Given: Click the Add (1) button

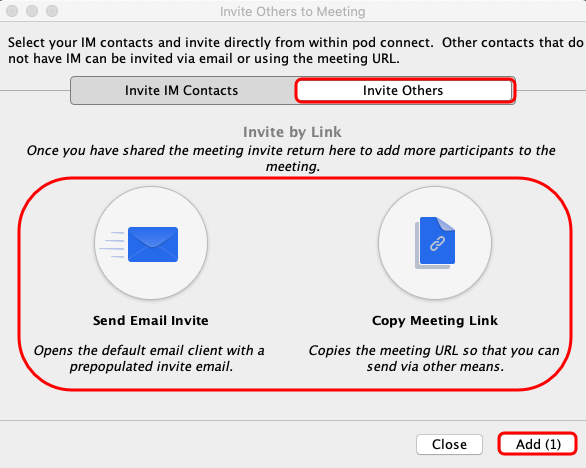Looking at the screenshot, I should 538,444.
